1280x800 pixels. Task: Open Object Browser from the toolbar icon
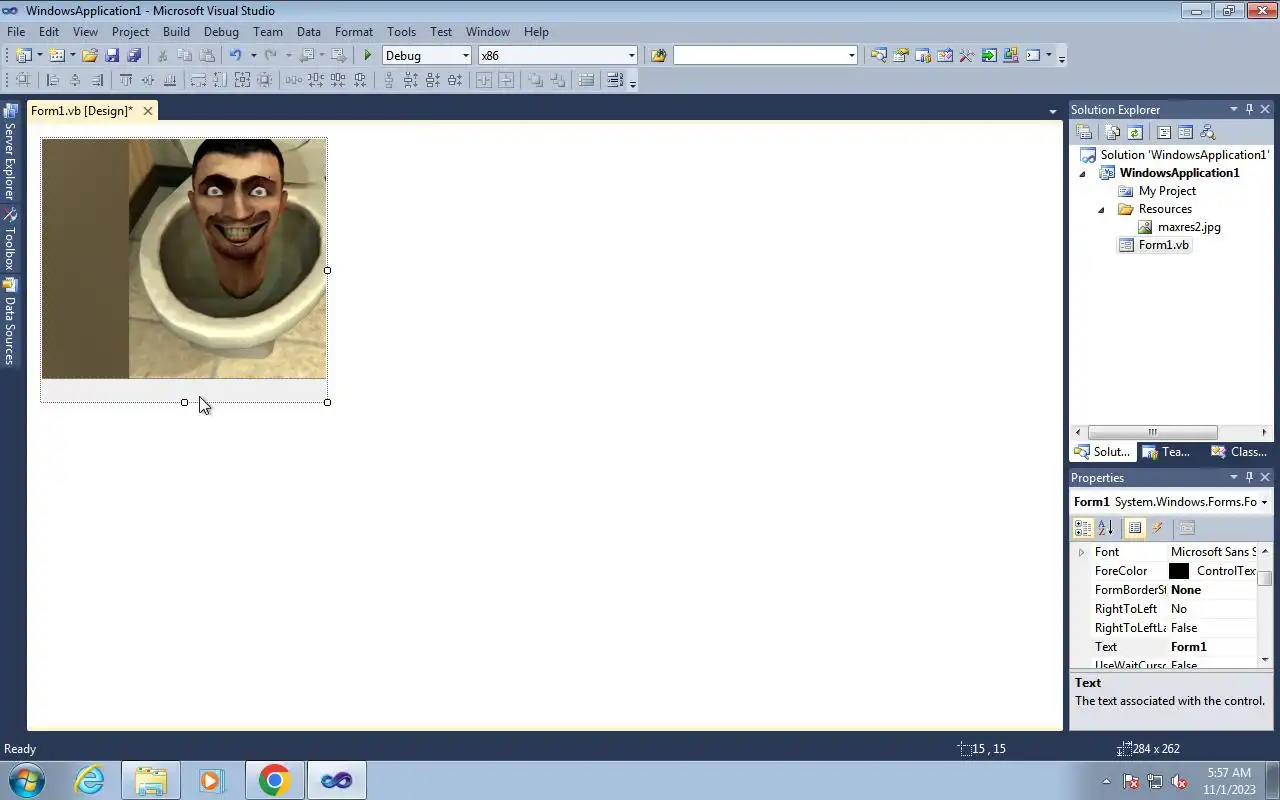(945, 55)
